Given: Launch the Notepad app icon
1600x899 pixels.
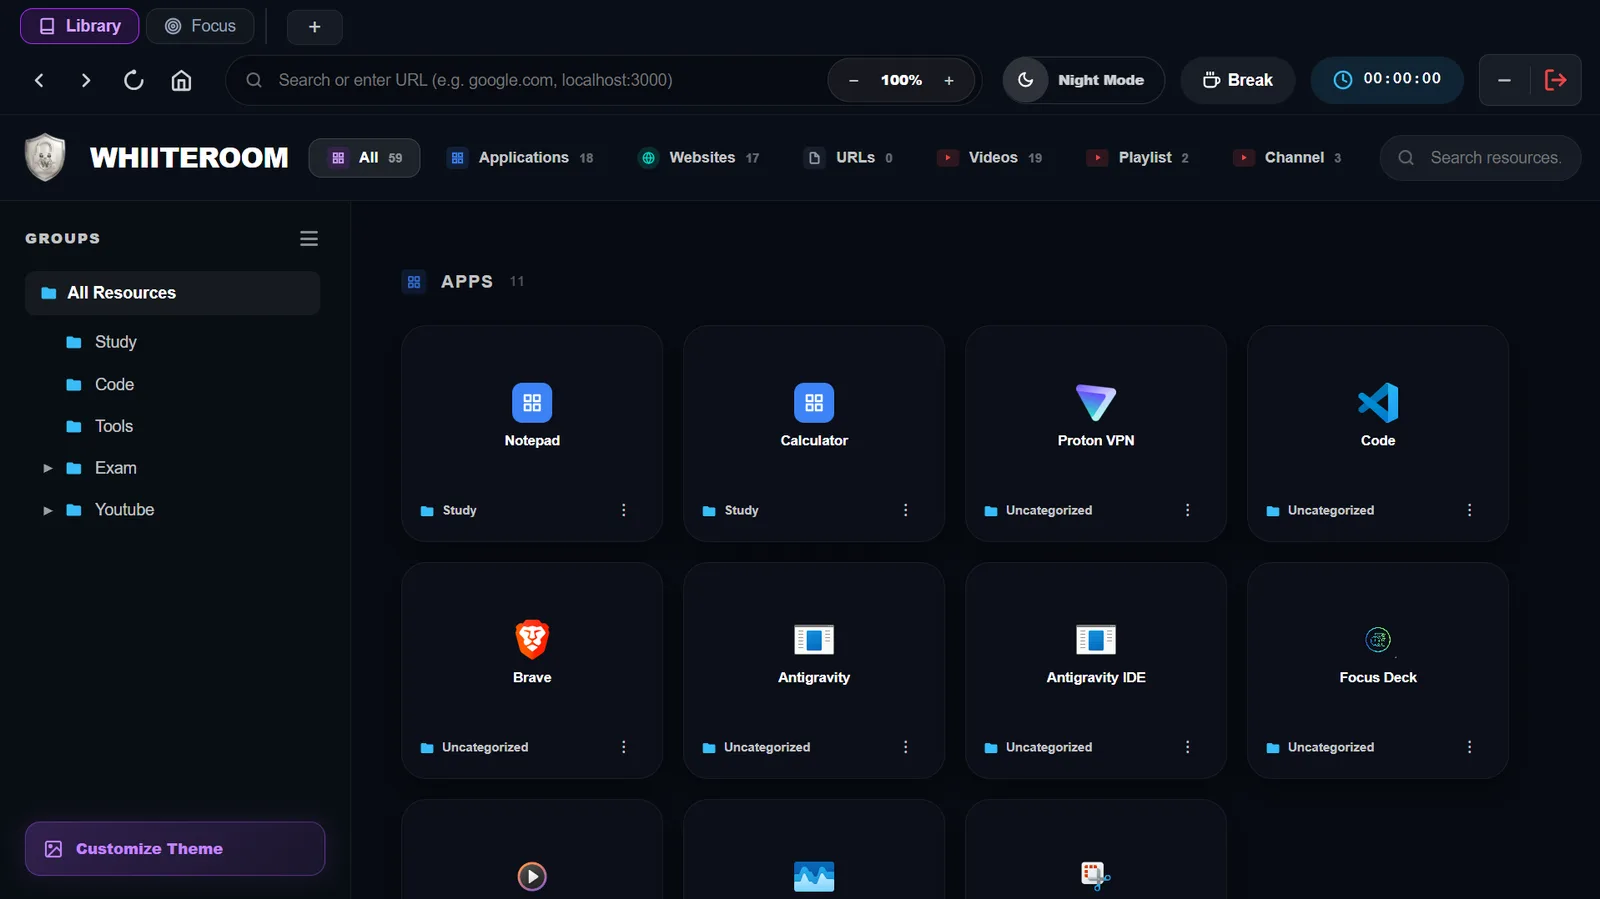Looking at the screenshot, I should (532, 403).
